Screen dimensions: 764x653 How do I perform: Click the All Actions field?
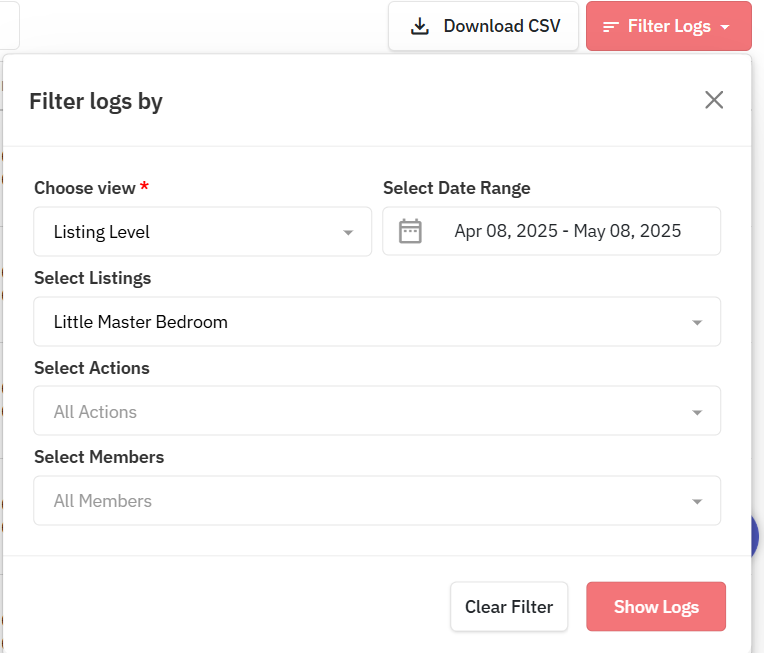377,411
